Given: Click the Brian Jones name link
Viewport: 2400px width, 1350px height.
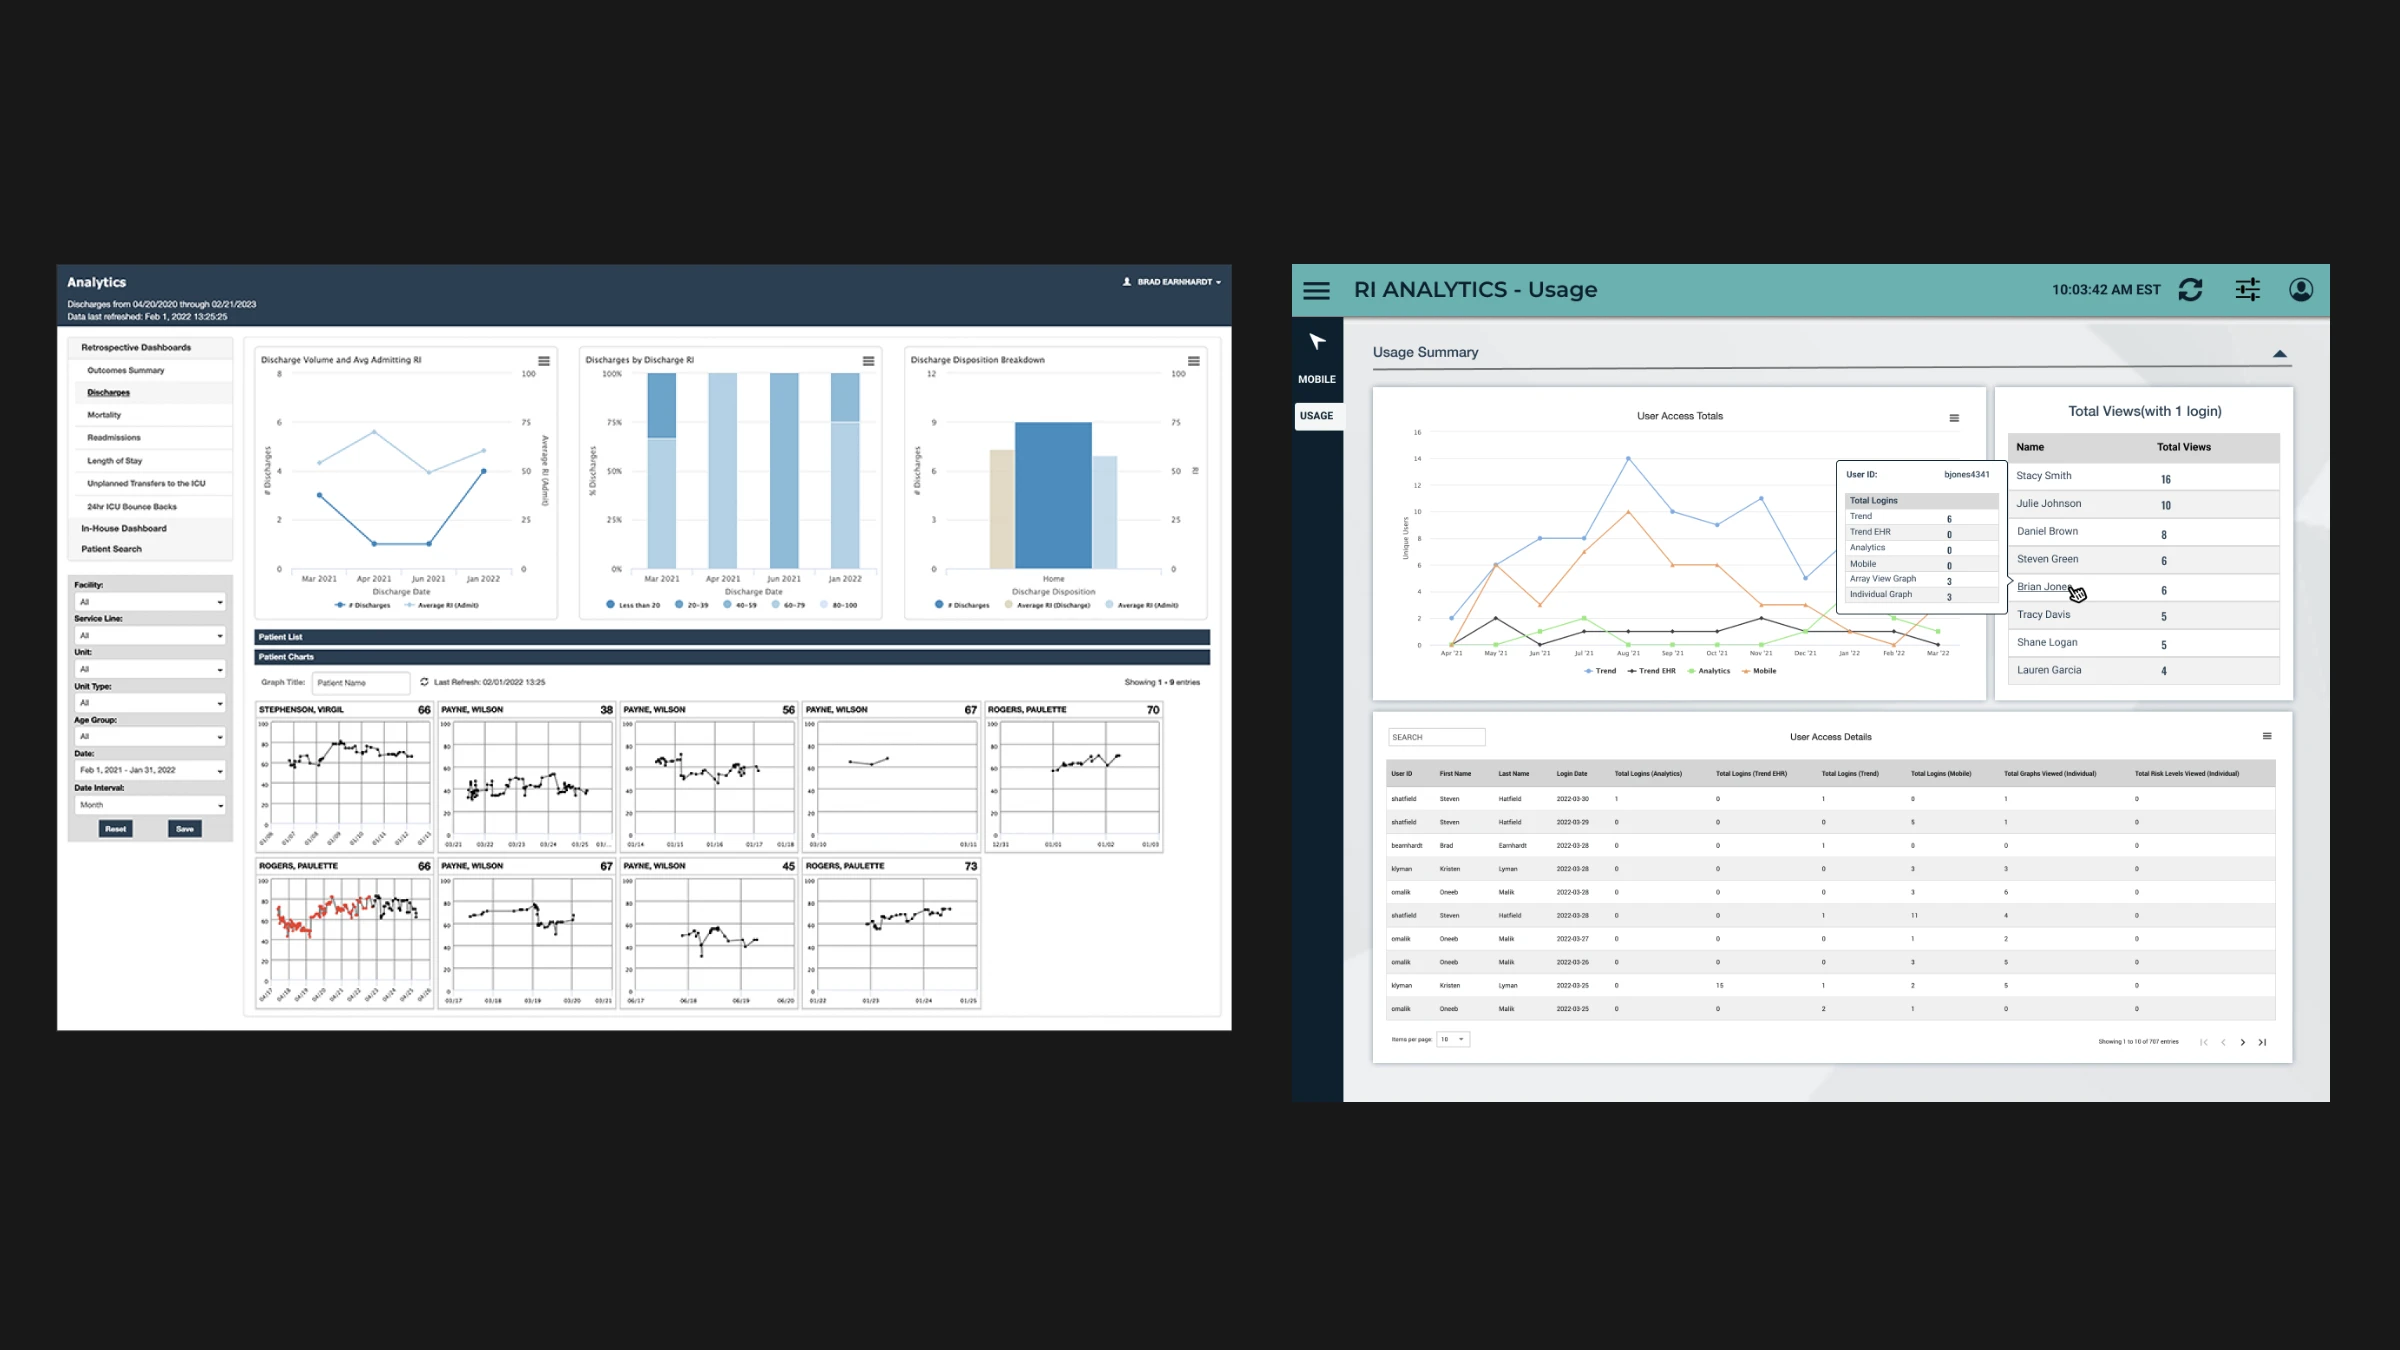Looking at the screenshot, I should point(2043,587).
